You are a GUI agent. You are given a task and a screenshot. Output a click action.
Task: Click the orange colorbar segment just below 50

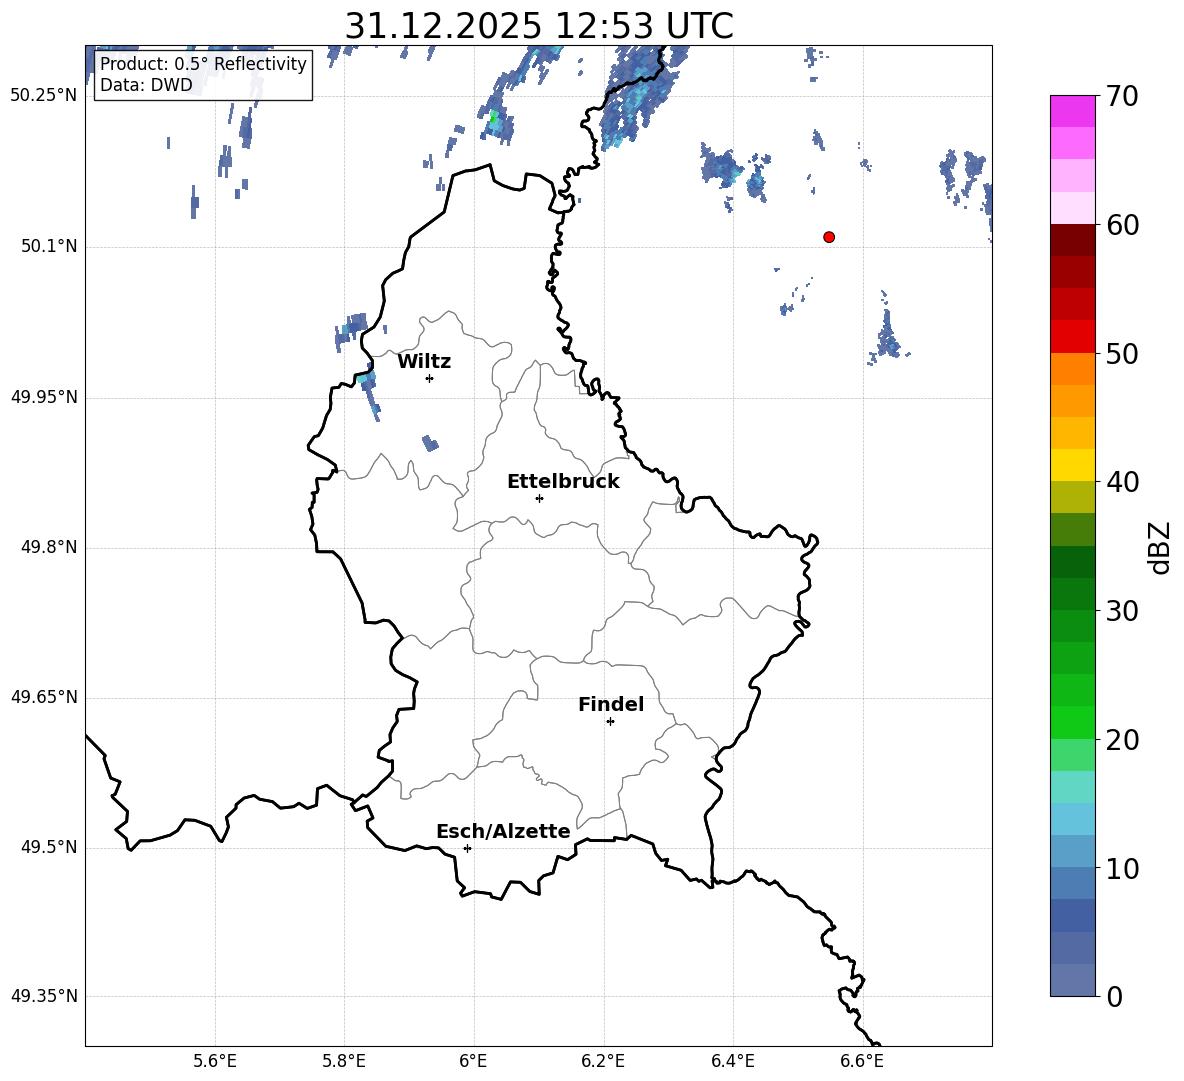[1072, 368]
